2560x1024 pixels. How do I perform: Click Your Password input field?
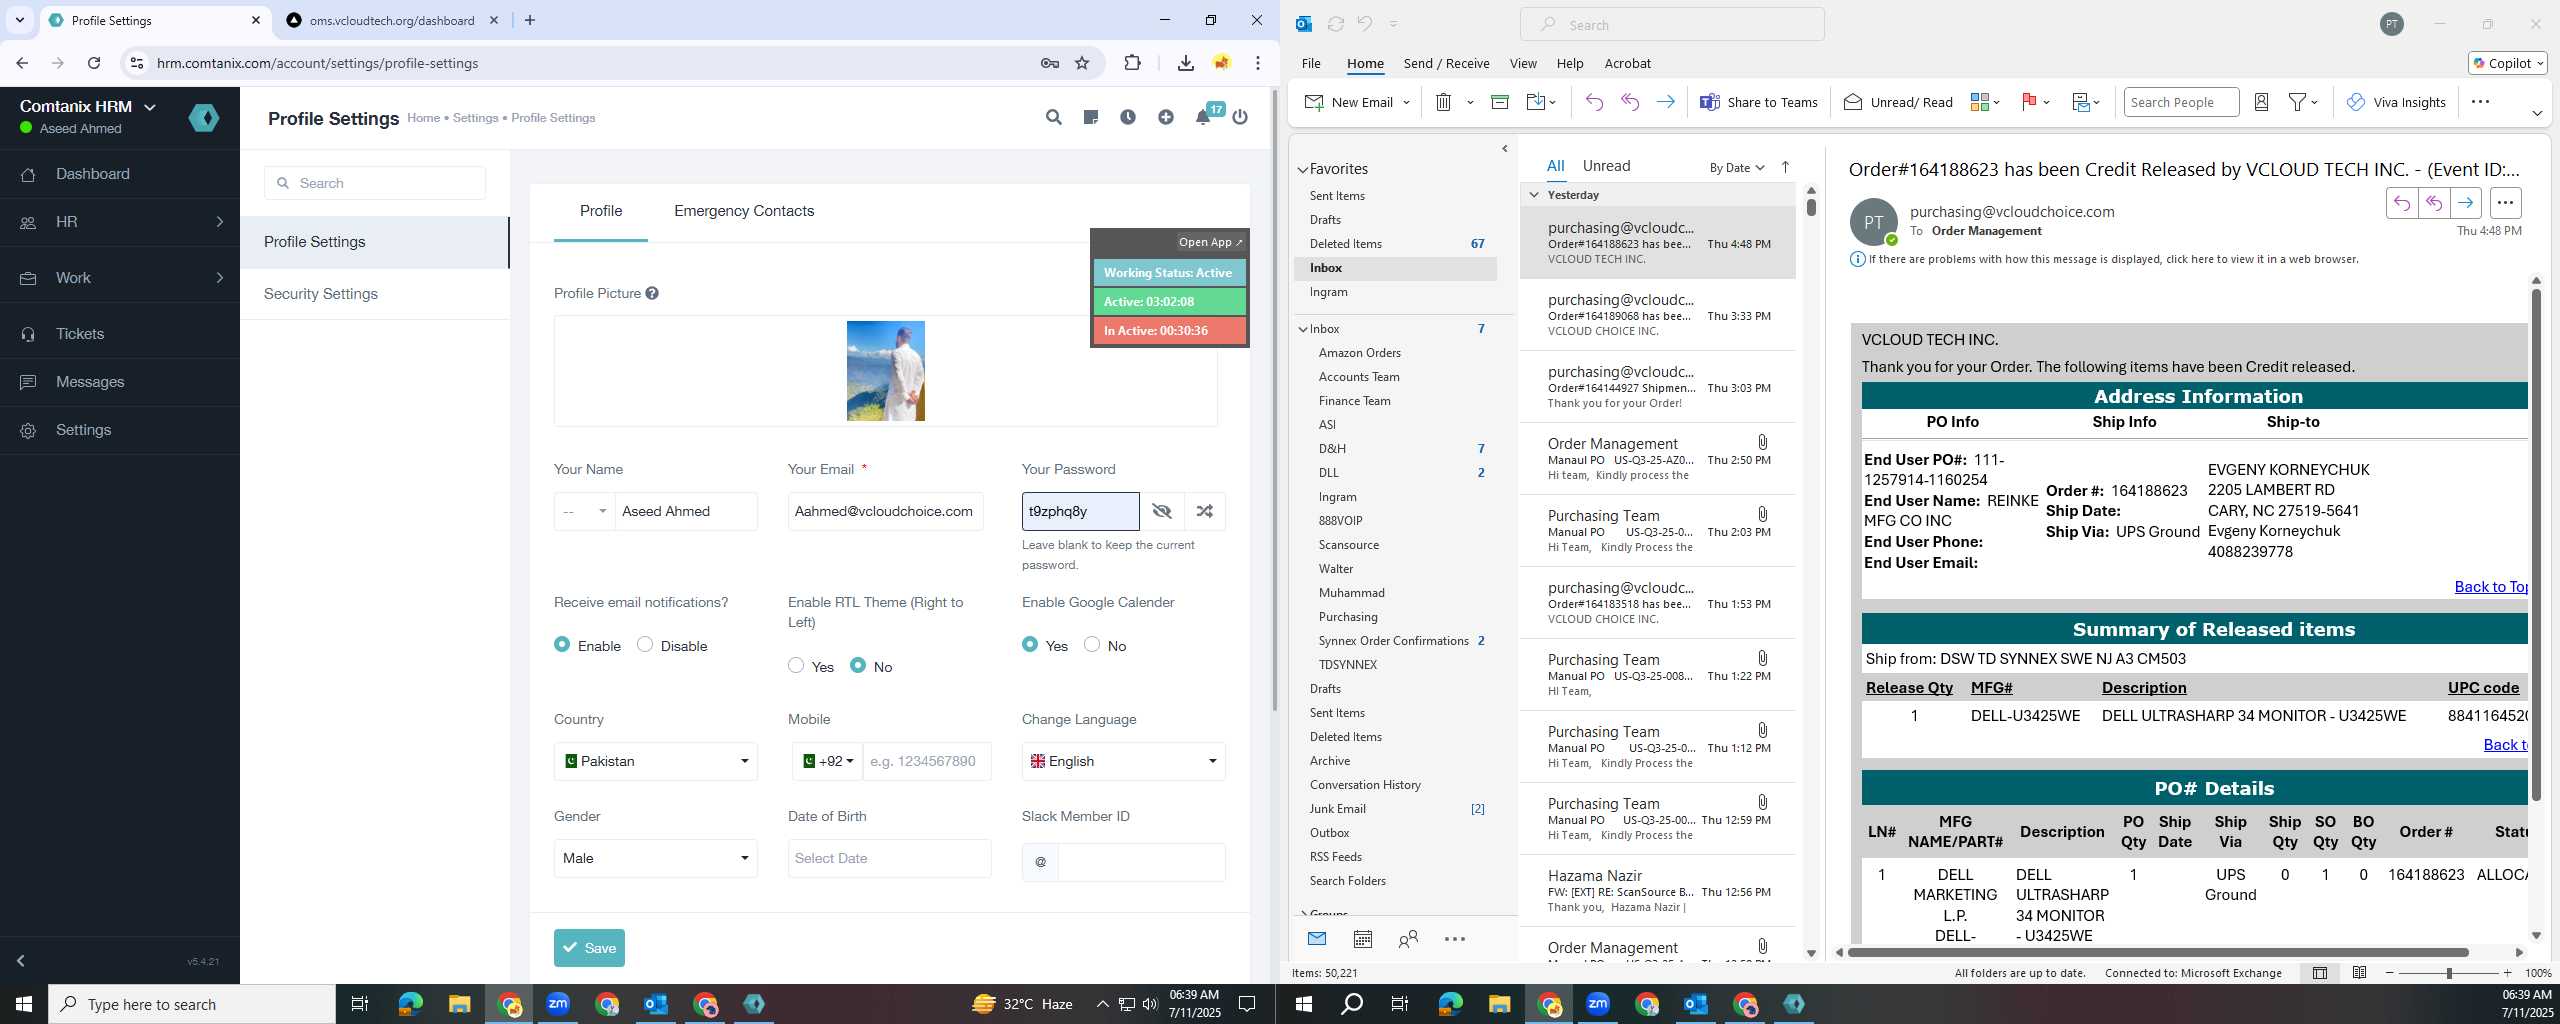click(x=1080, y=511)
